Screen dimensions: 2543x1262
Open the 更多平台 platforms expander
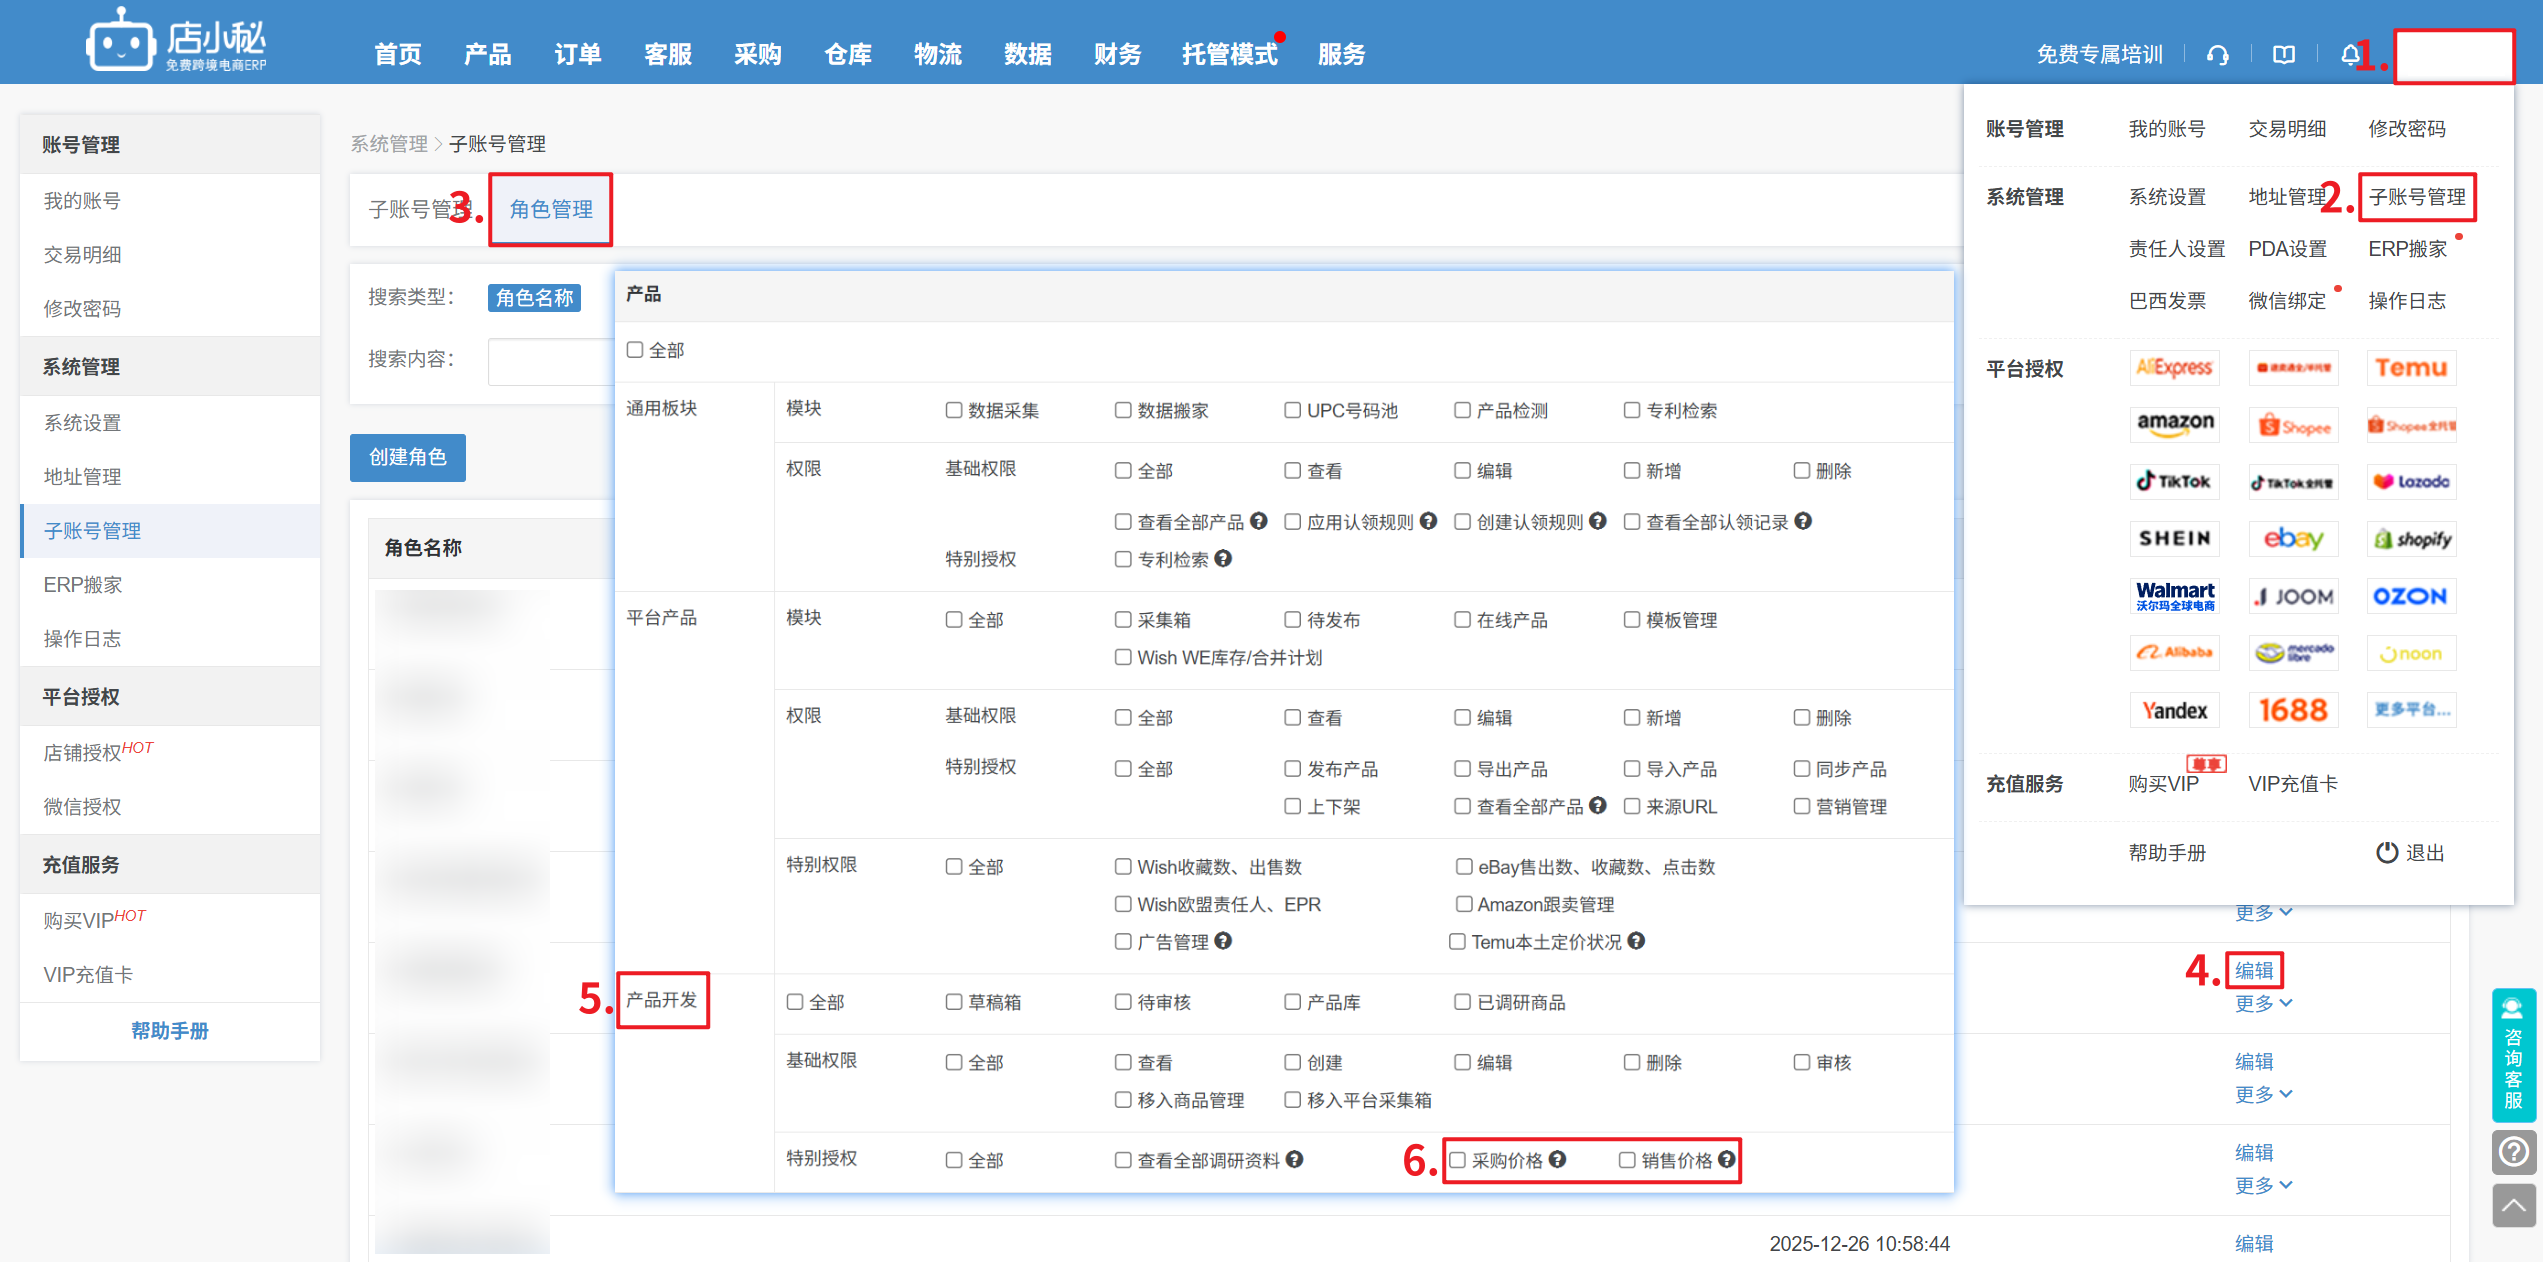point(2410,710)
